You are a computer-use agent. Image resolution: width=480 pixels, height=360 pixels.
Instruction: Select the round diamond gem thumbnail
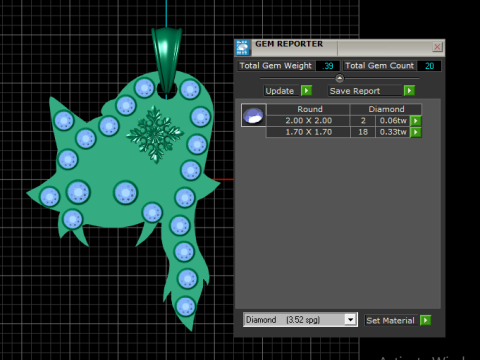(x=254, y=115)
